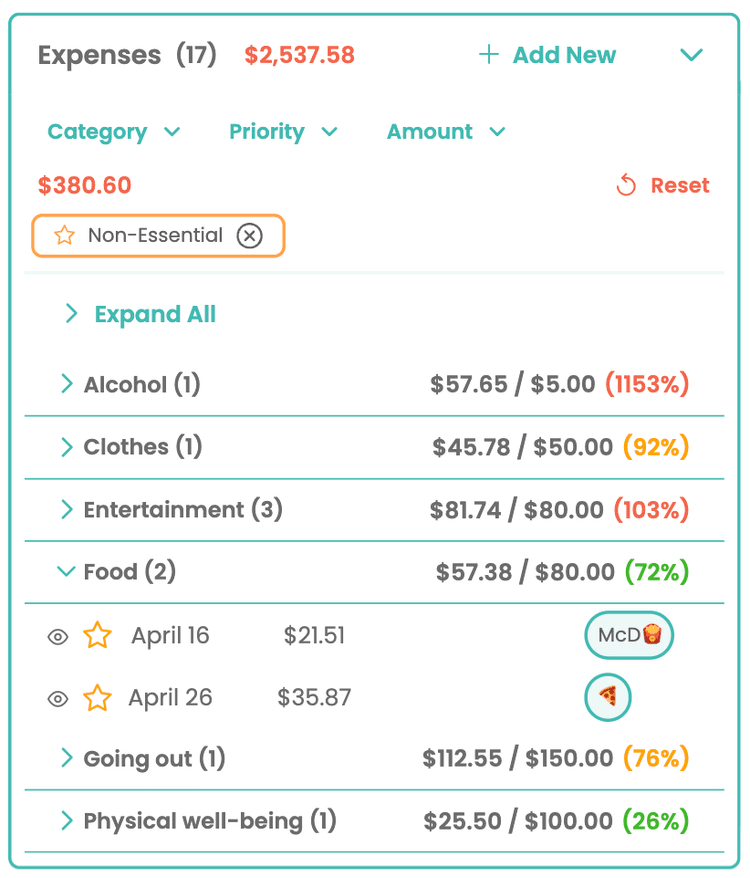Click the plus icon next to Add New
750x878 pixels.
tap(489, 55)
